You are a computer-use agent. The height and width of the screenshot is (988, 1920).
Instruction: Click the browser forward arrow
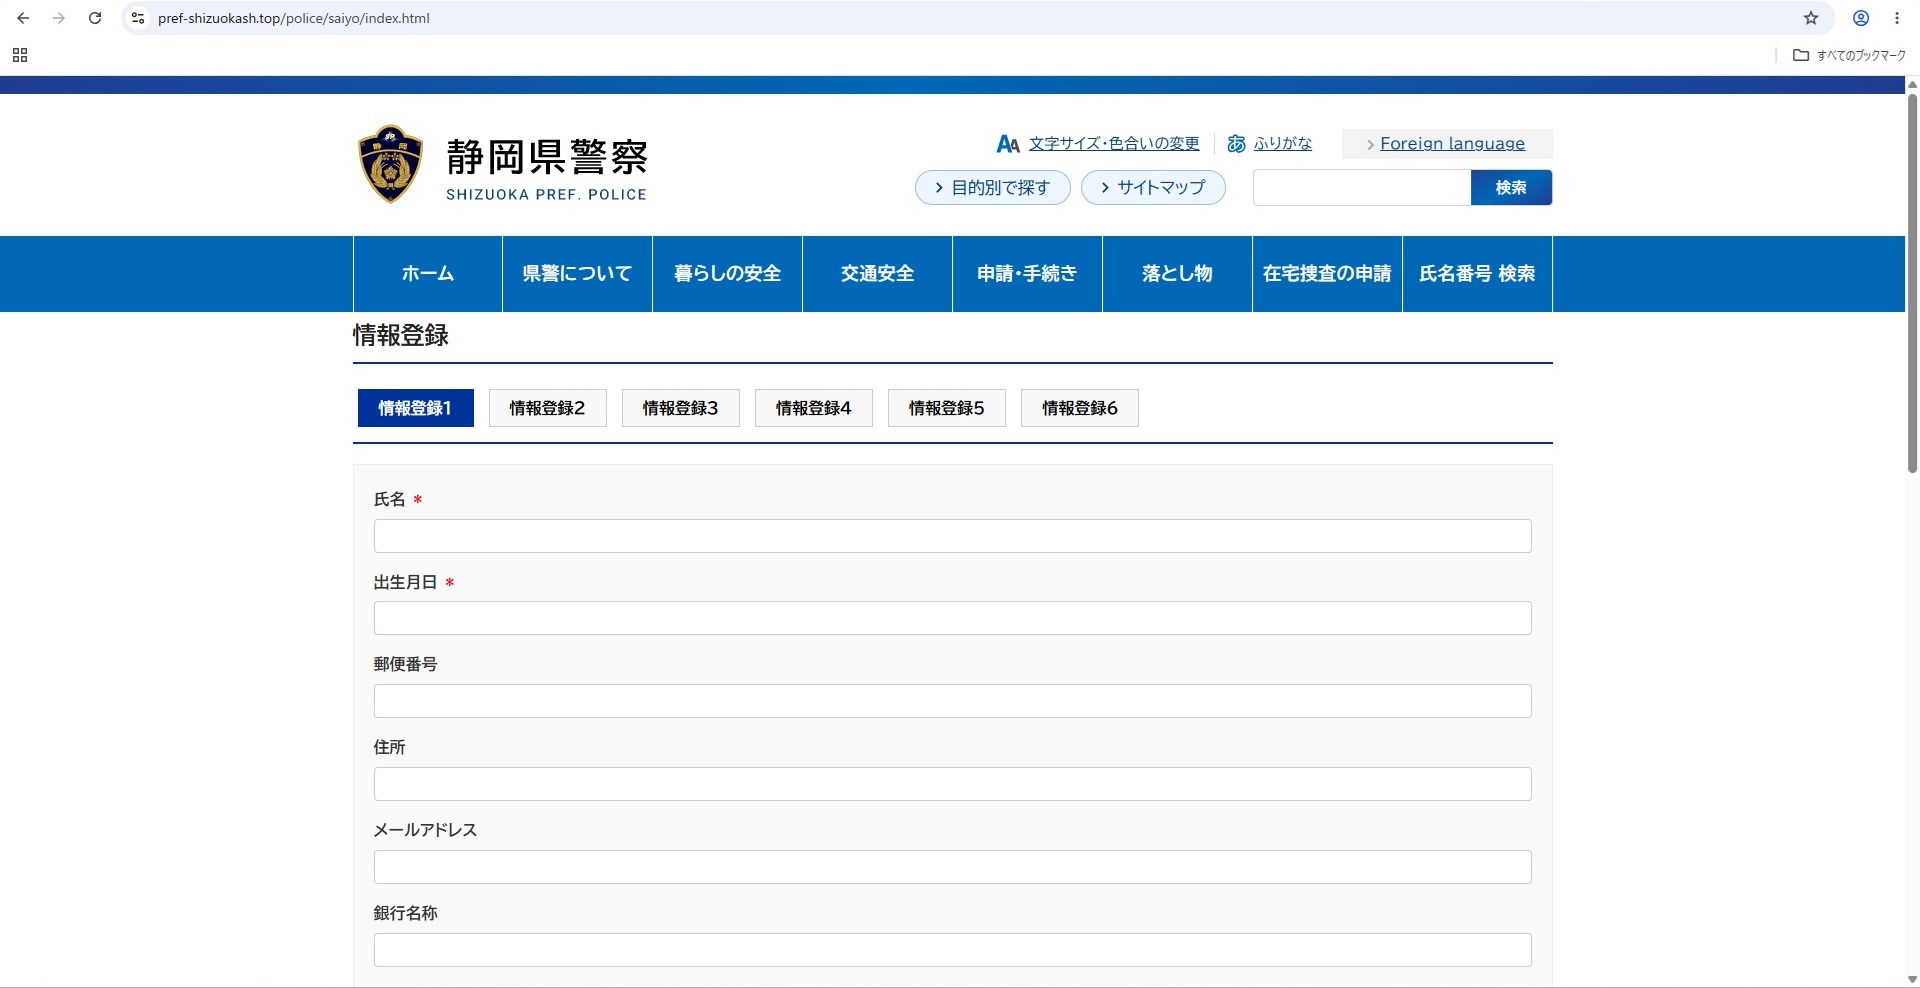tap(59, 18)
